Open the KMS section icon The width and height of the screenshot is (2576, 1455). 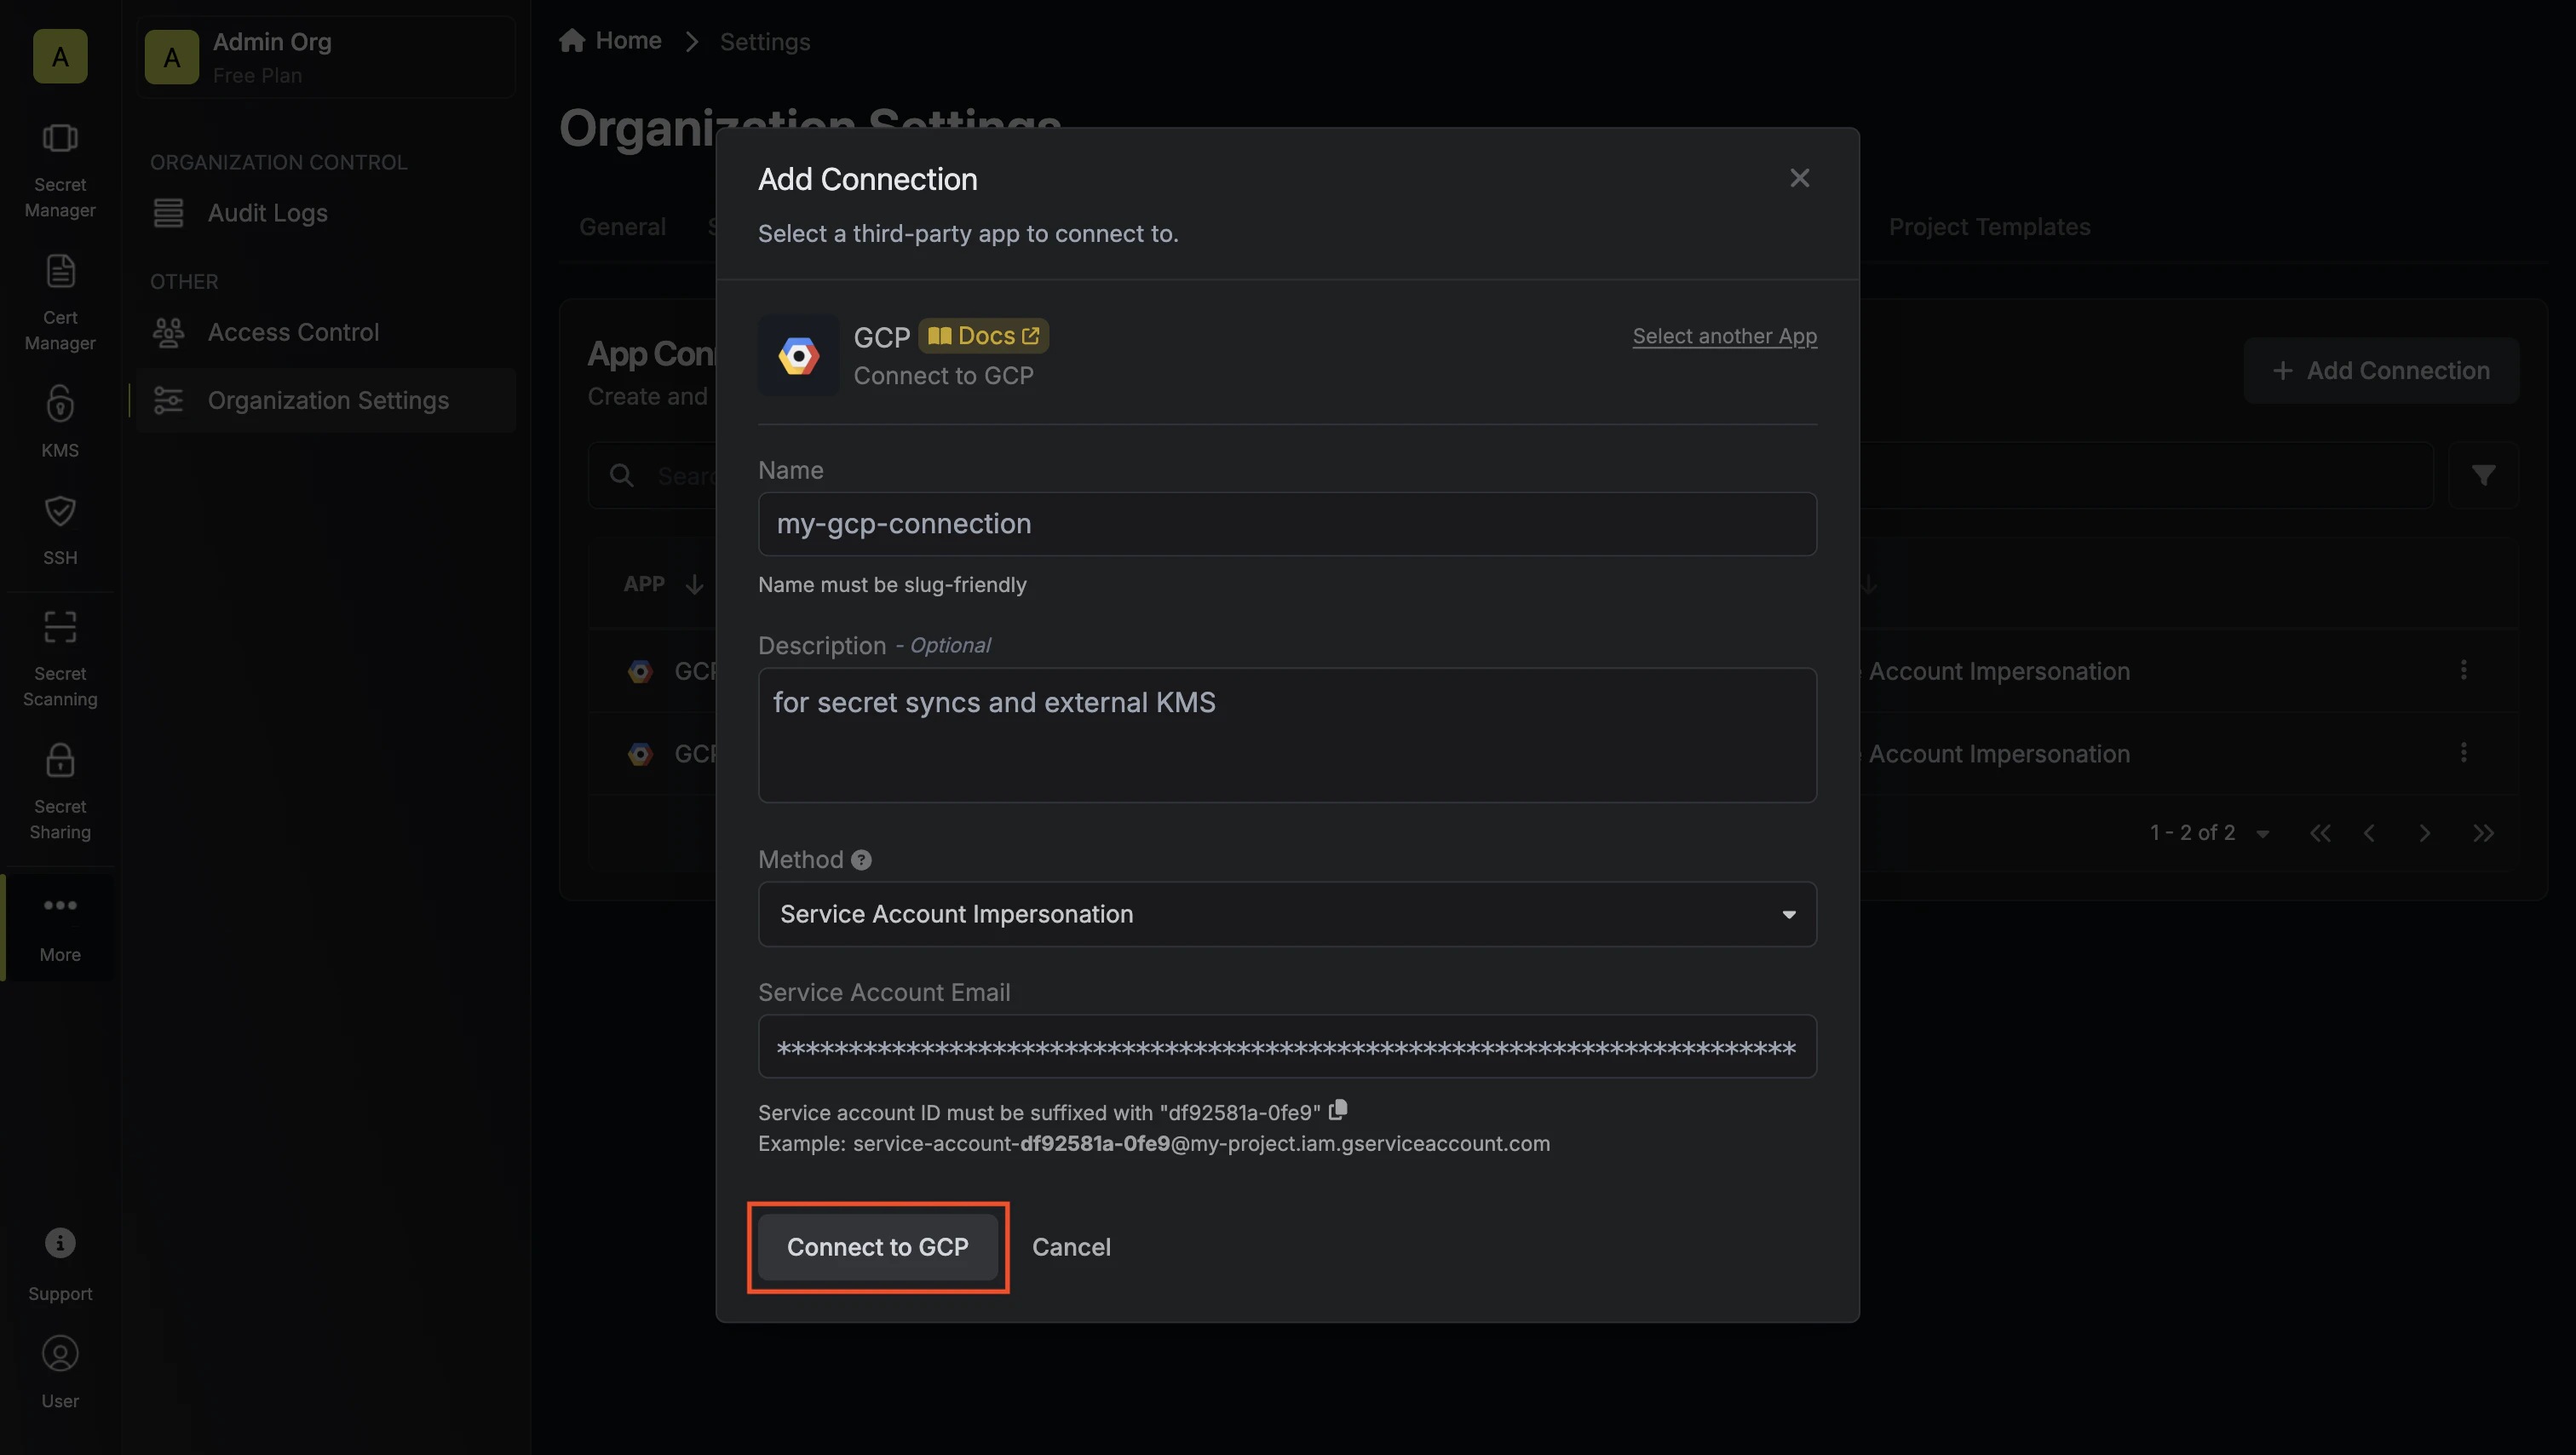click(60, 404)
